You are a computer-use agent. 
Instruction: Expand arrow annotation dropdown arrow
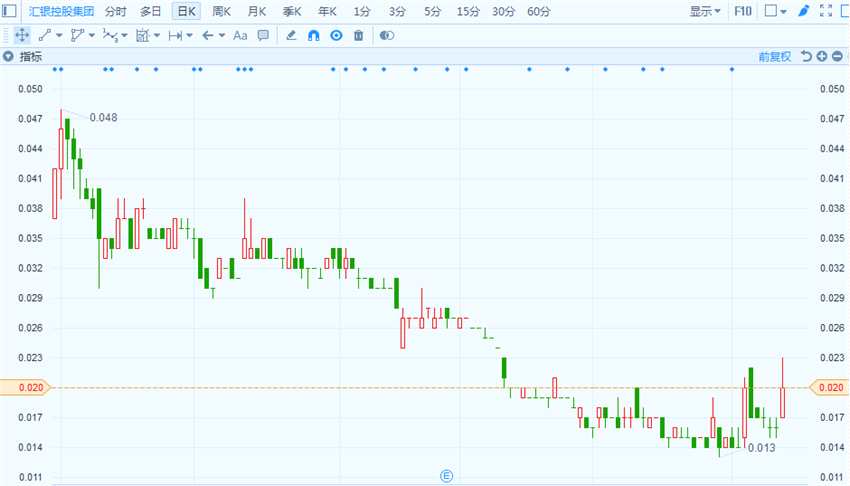222,36
